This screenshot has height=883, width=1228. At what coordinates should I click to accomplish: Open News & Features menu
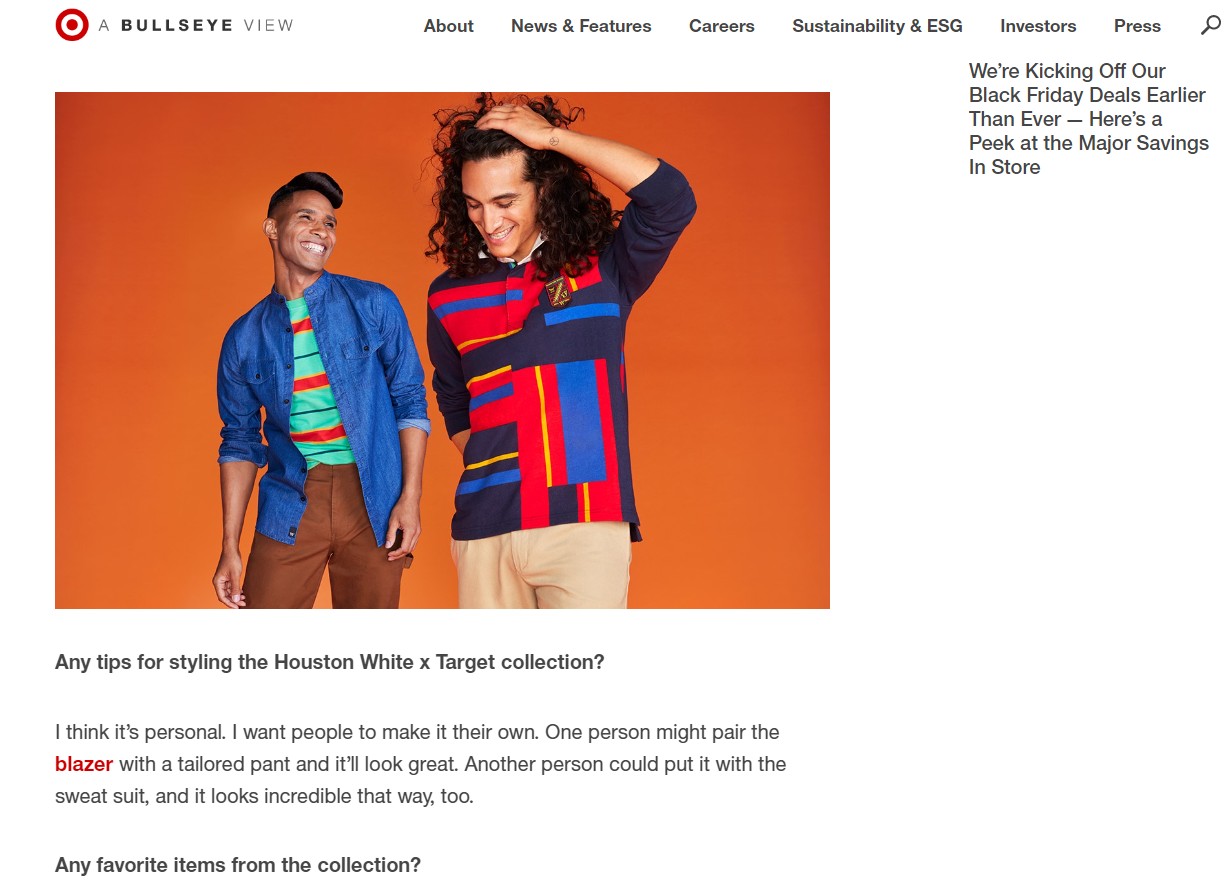[x=581, y=26]
